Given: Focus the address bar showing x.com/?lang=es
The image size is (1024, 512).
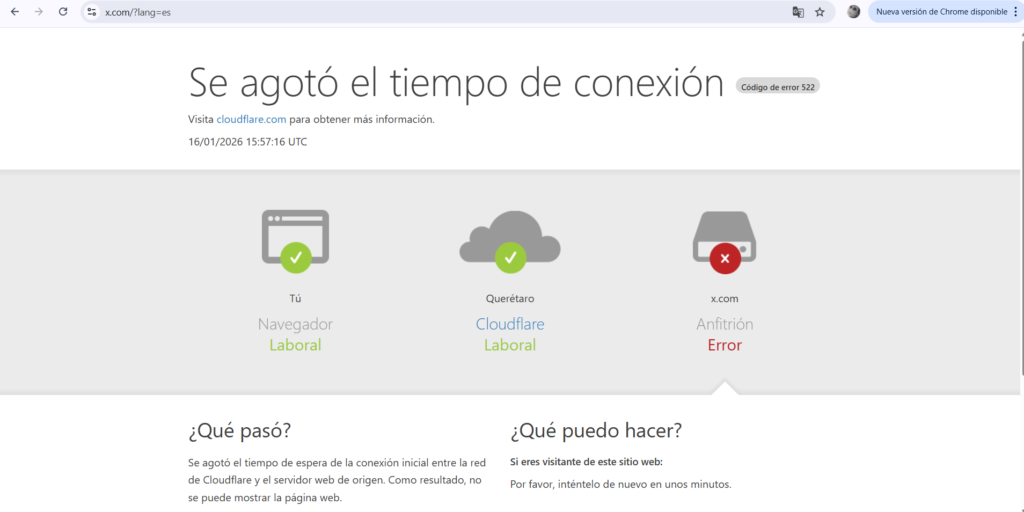Looking at the screenshot, I should pyautogui.click(x=400, y=12).
